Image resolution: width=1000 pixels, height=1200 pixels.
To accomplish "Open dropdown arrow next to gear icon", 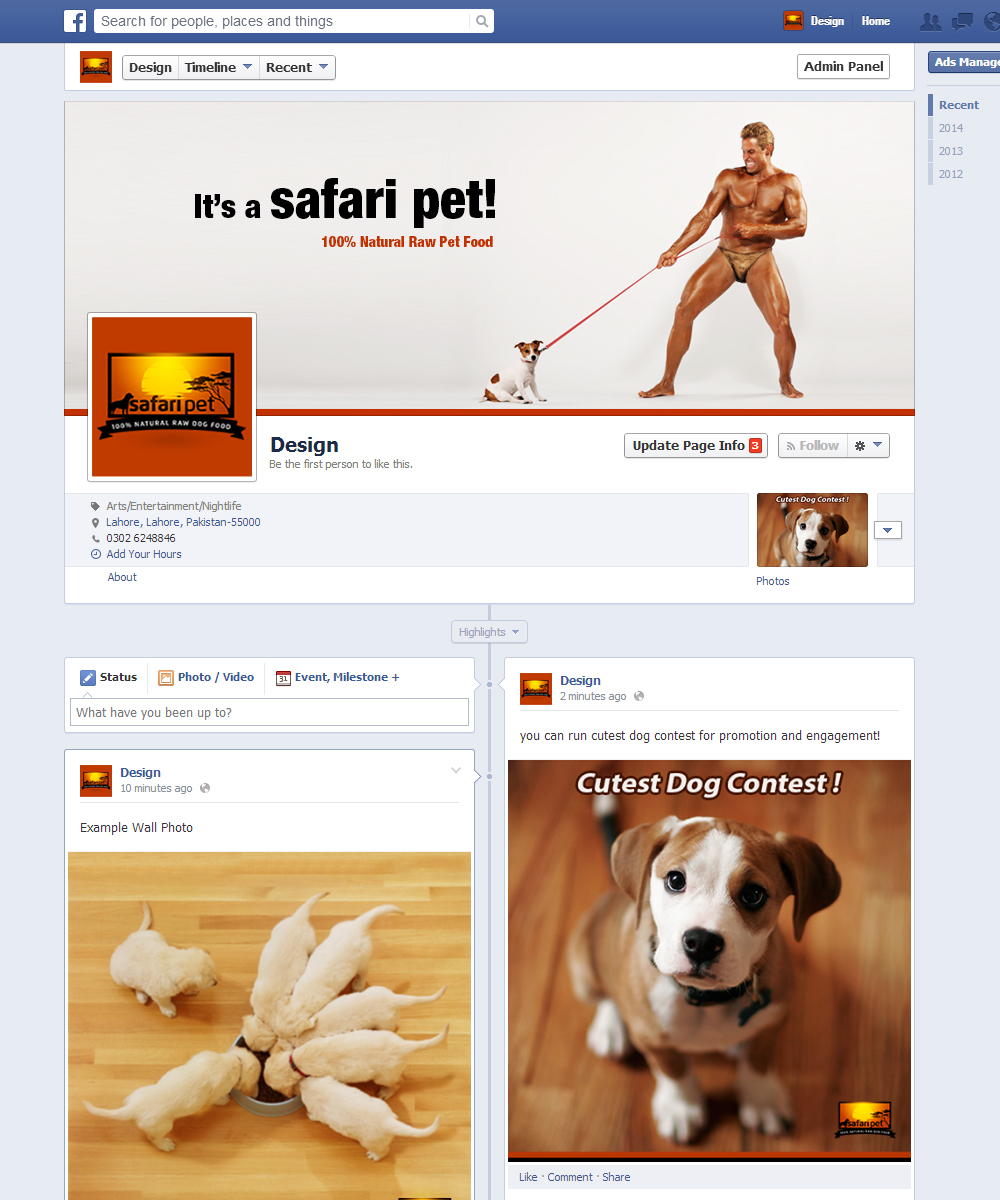I will pyautogui.click(x=878, y=446).
